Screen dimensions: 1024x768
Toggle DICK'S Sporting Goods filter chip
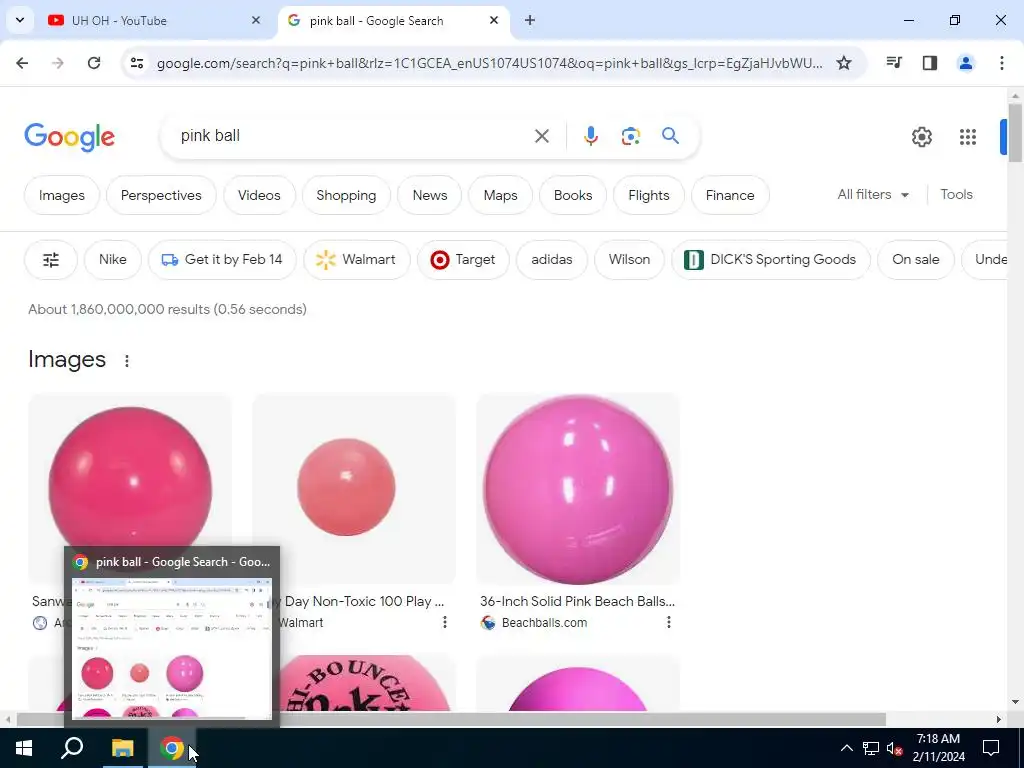pos(771,260)
